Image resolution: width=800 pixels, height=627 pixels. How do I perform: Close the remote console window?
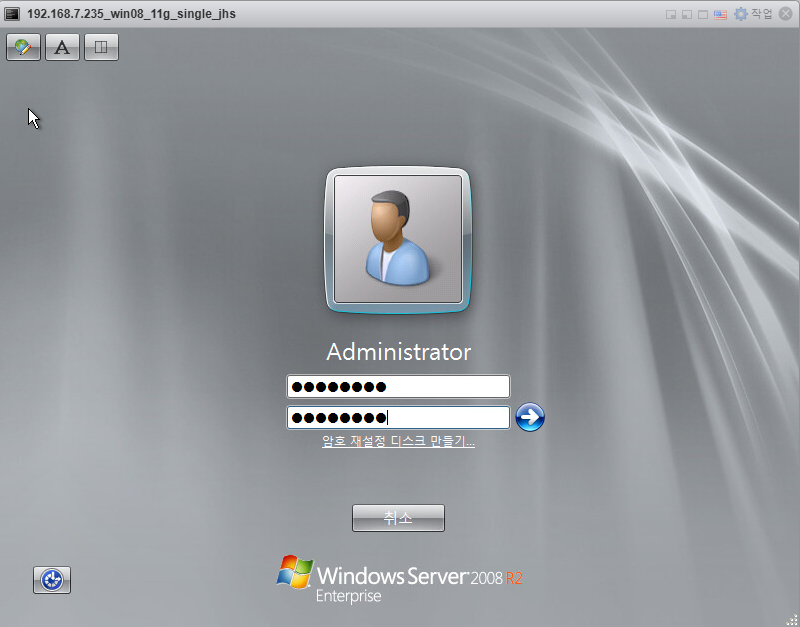tap(786, 14)
